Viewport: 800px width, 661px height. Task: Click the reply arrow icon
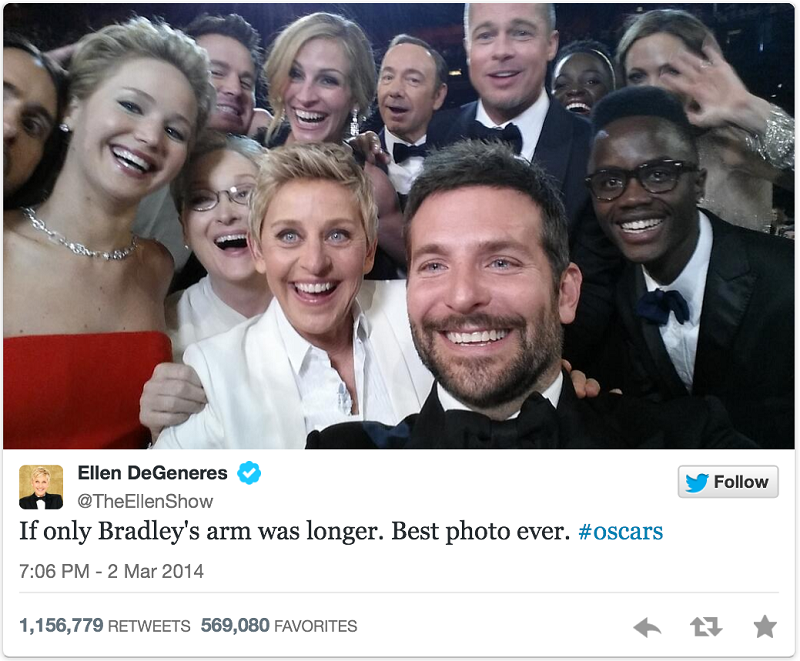647,627
